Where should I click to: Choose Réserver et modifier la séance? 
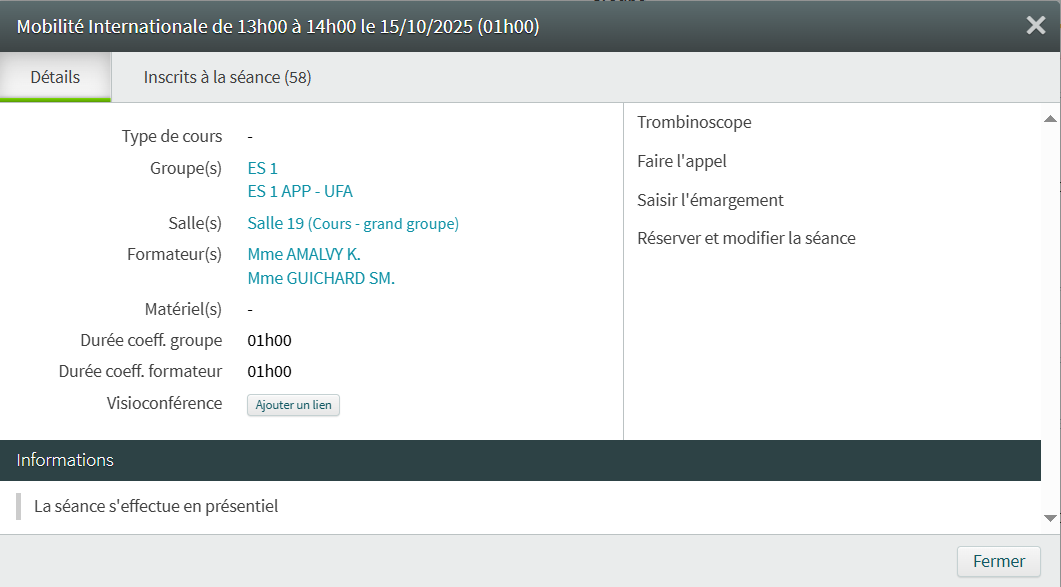(746, 238)
